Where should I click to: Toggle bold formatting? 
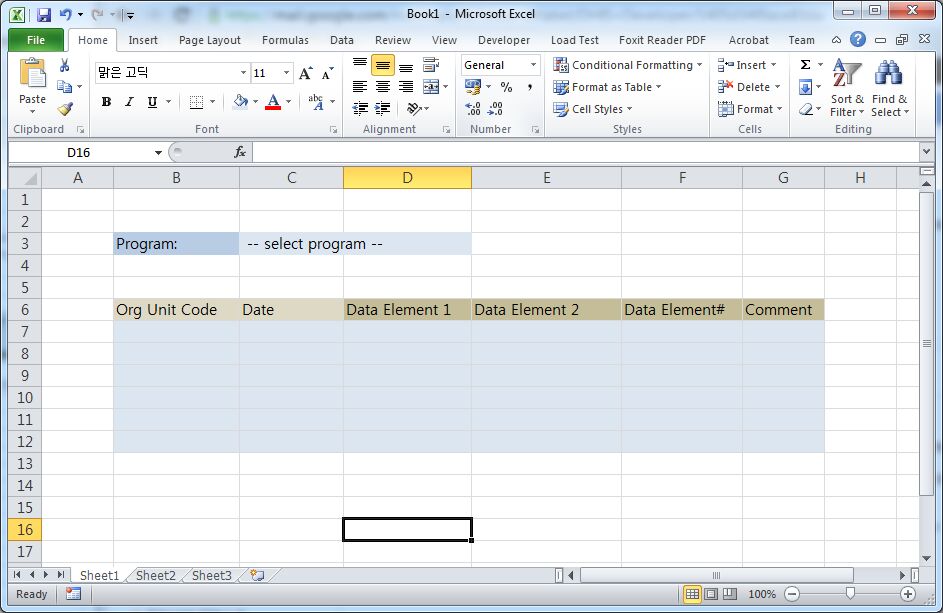tap(106, 102)
